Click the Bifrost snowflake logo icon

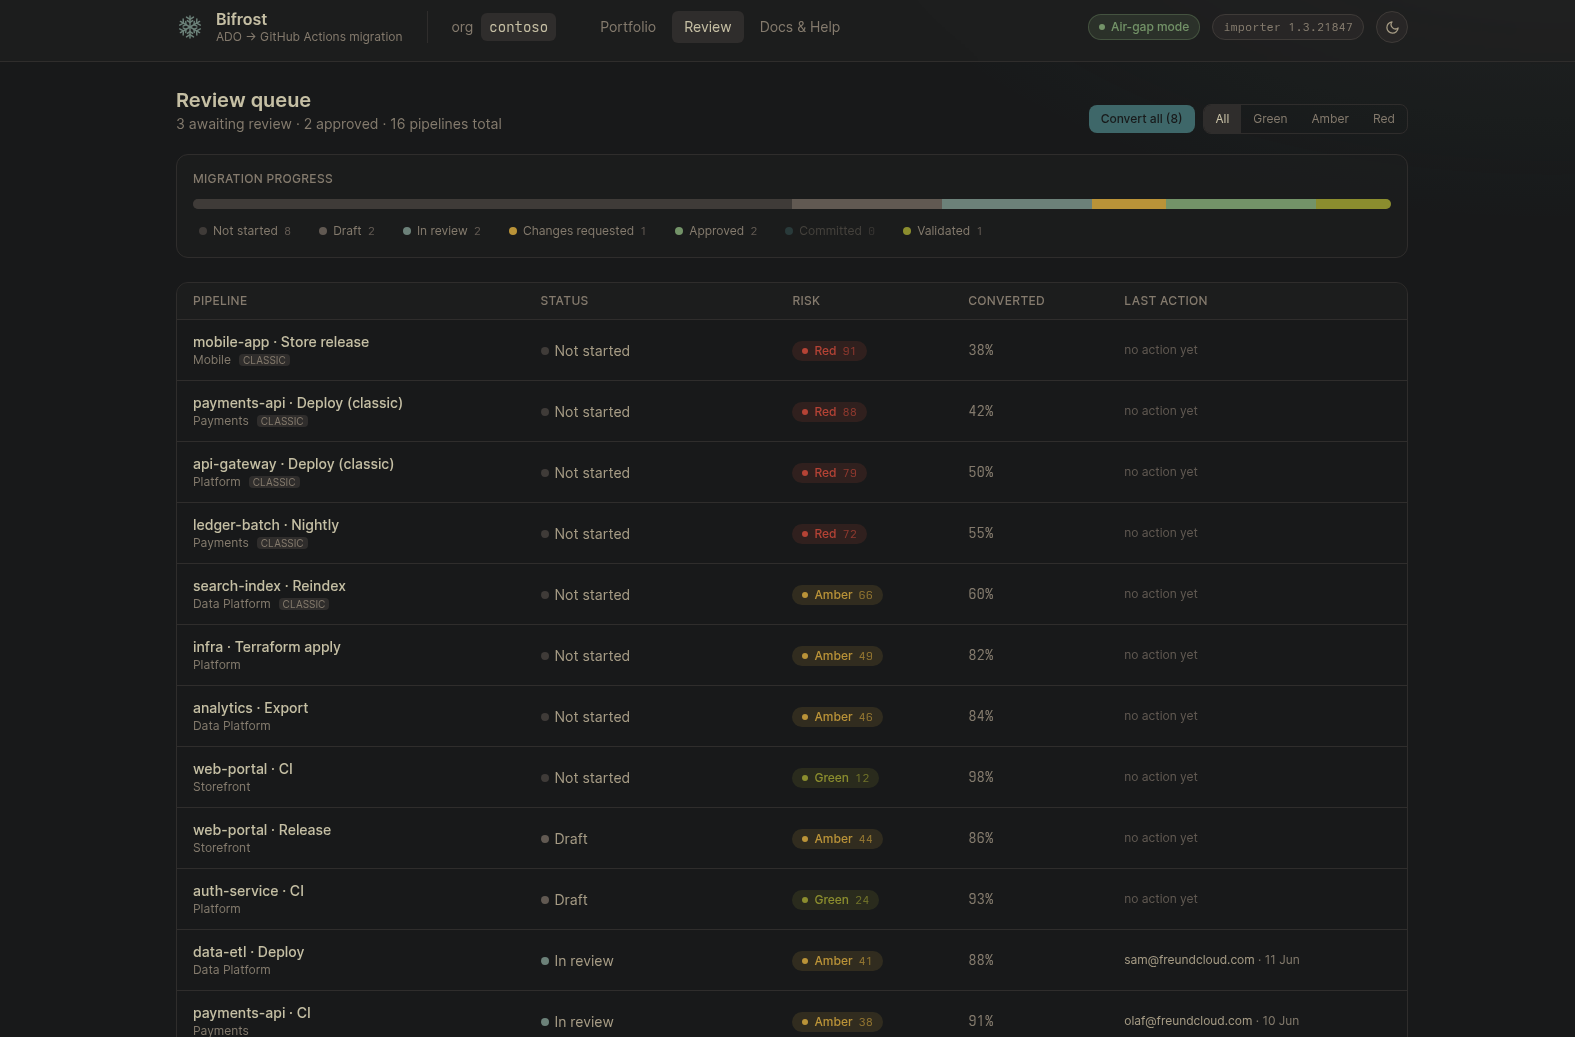tap(190, 27)
